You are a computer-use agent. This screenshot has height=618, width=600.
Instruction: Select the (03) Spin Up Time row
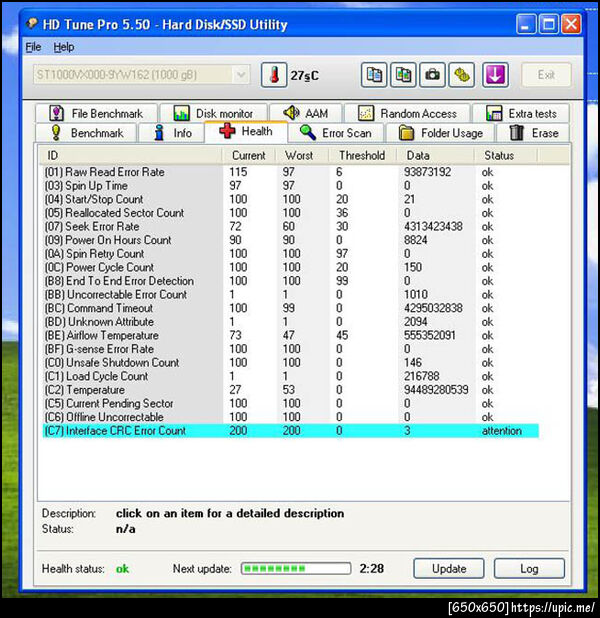[291, 186]
